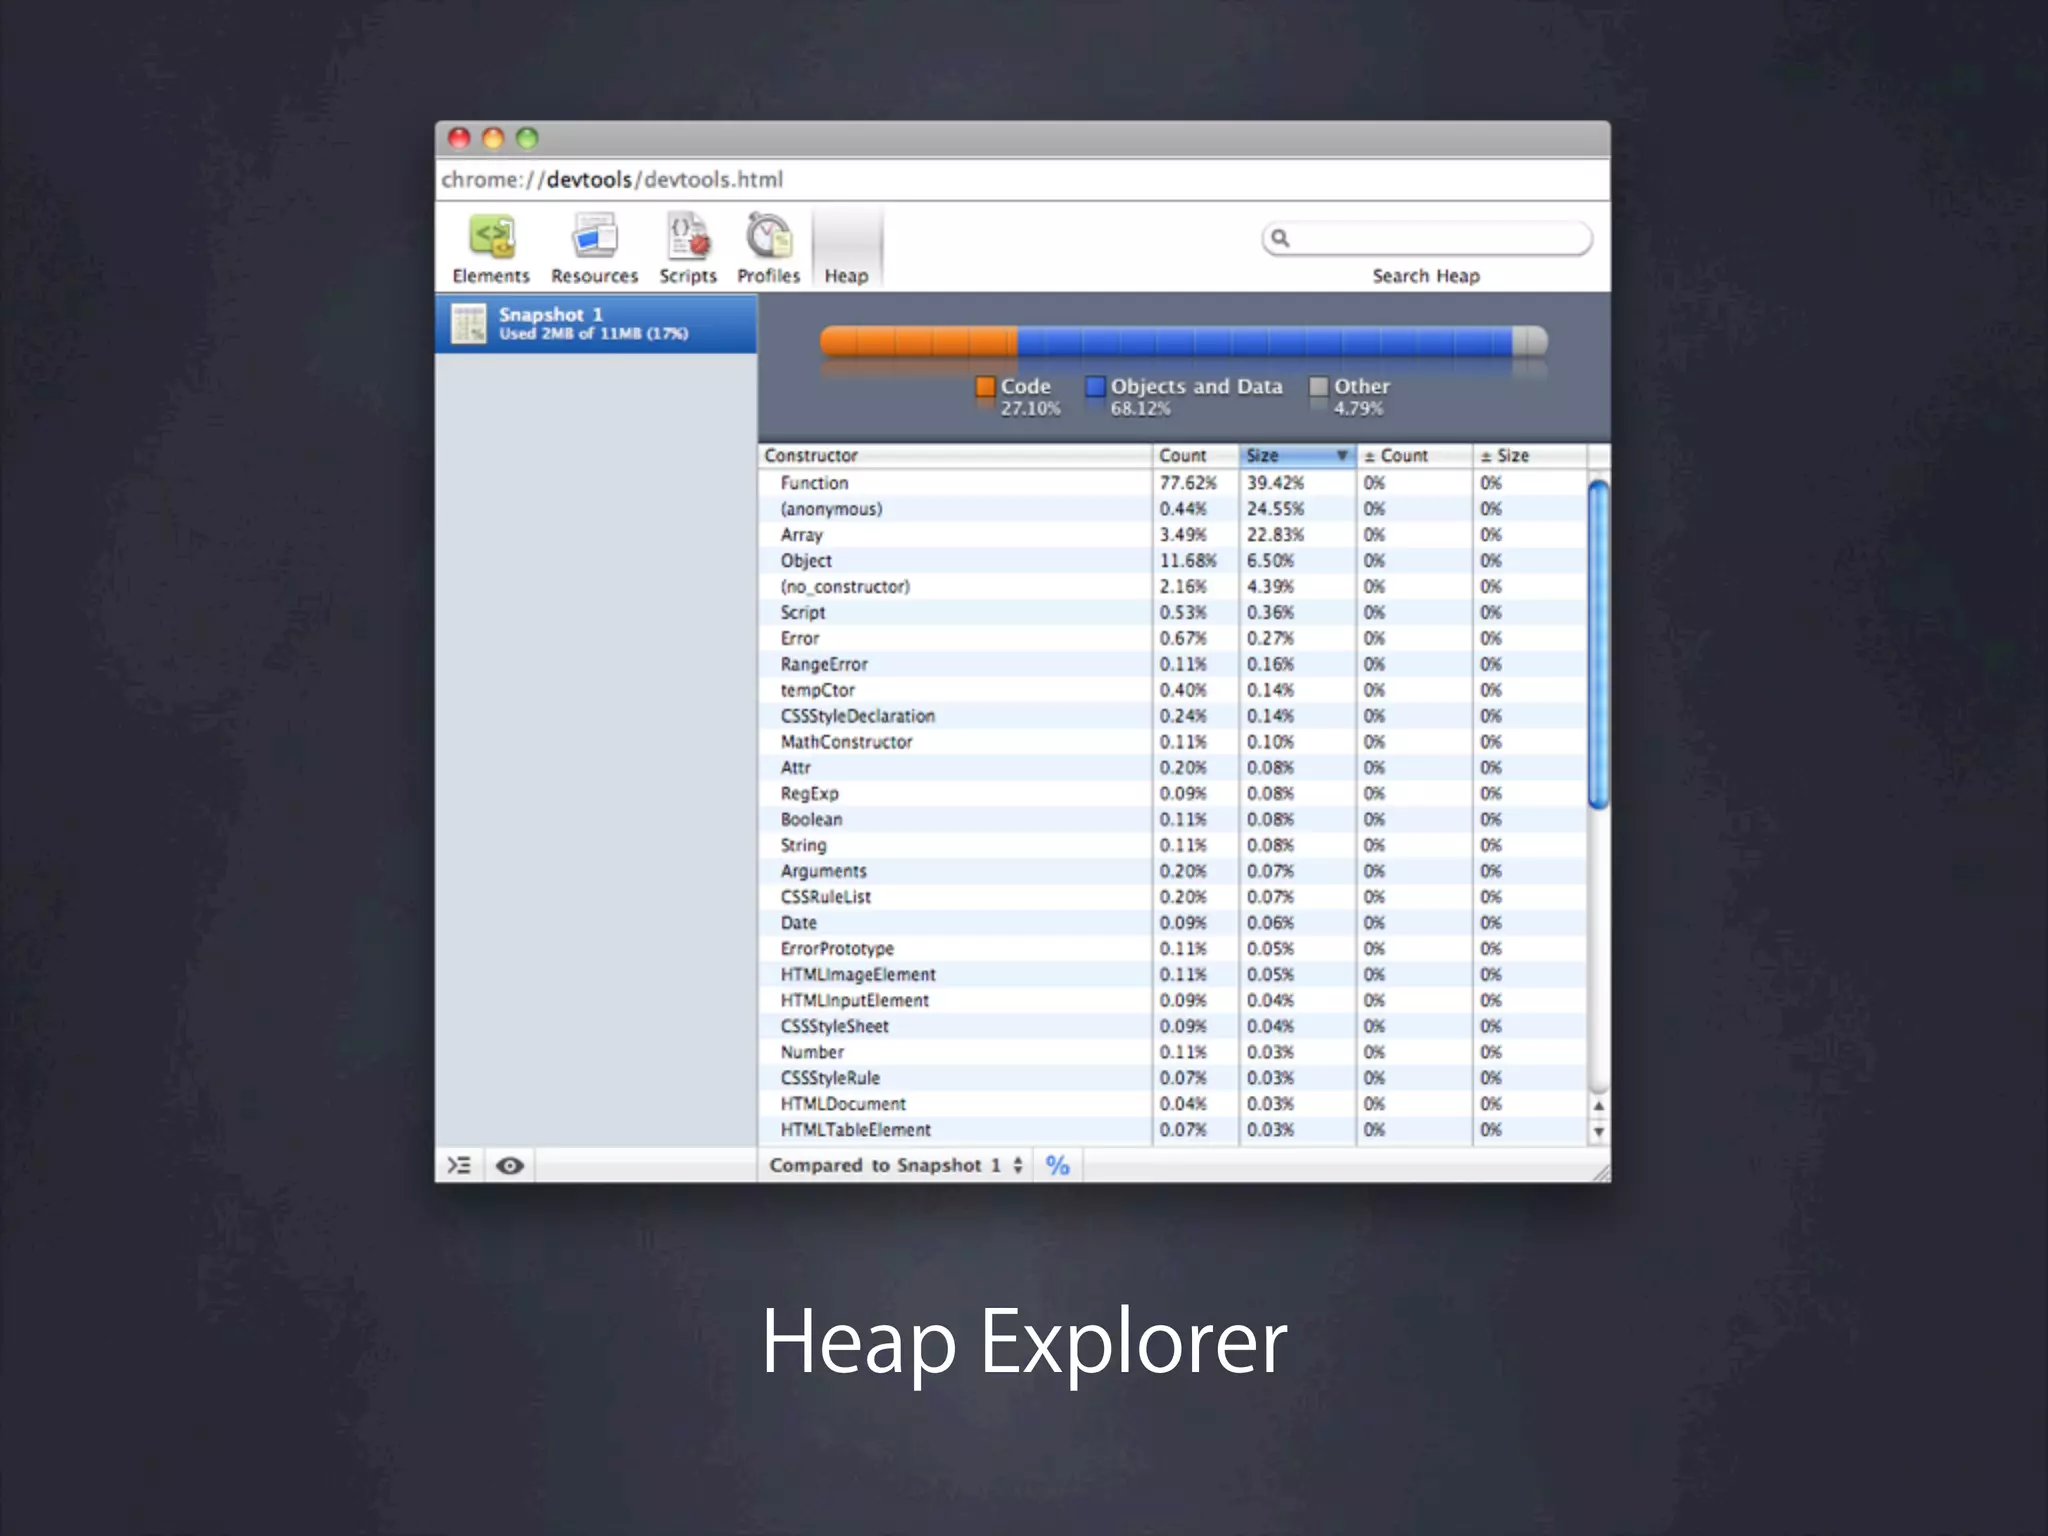Open the Profiles panel
Image resolution: width=2048 pixels, height=1536 pixels.
(768, 249)
